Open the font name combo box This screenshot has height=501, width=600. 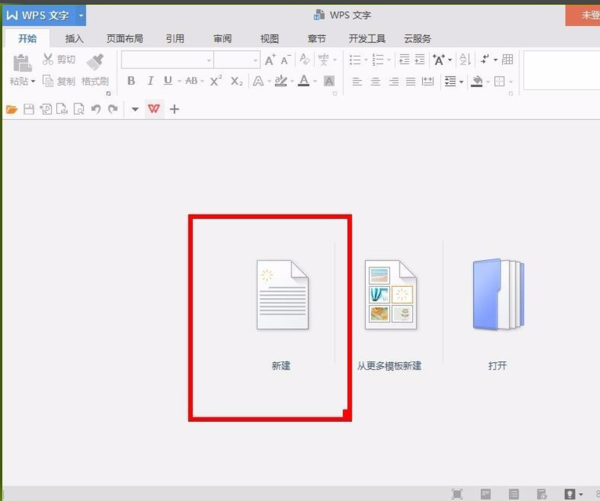point(167,60)
